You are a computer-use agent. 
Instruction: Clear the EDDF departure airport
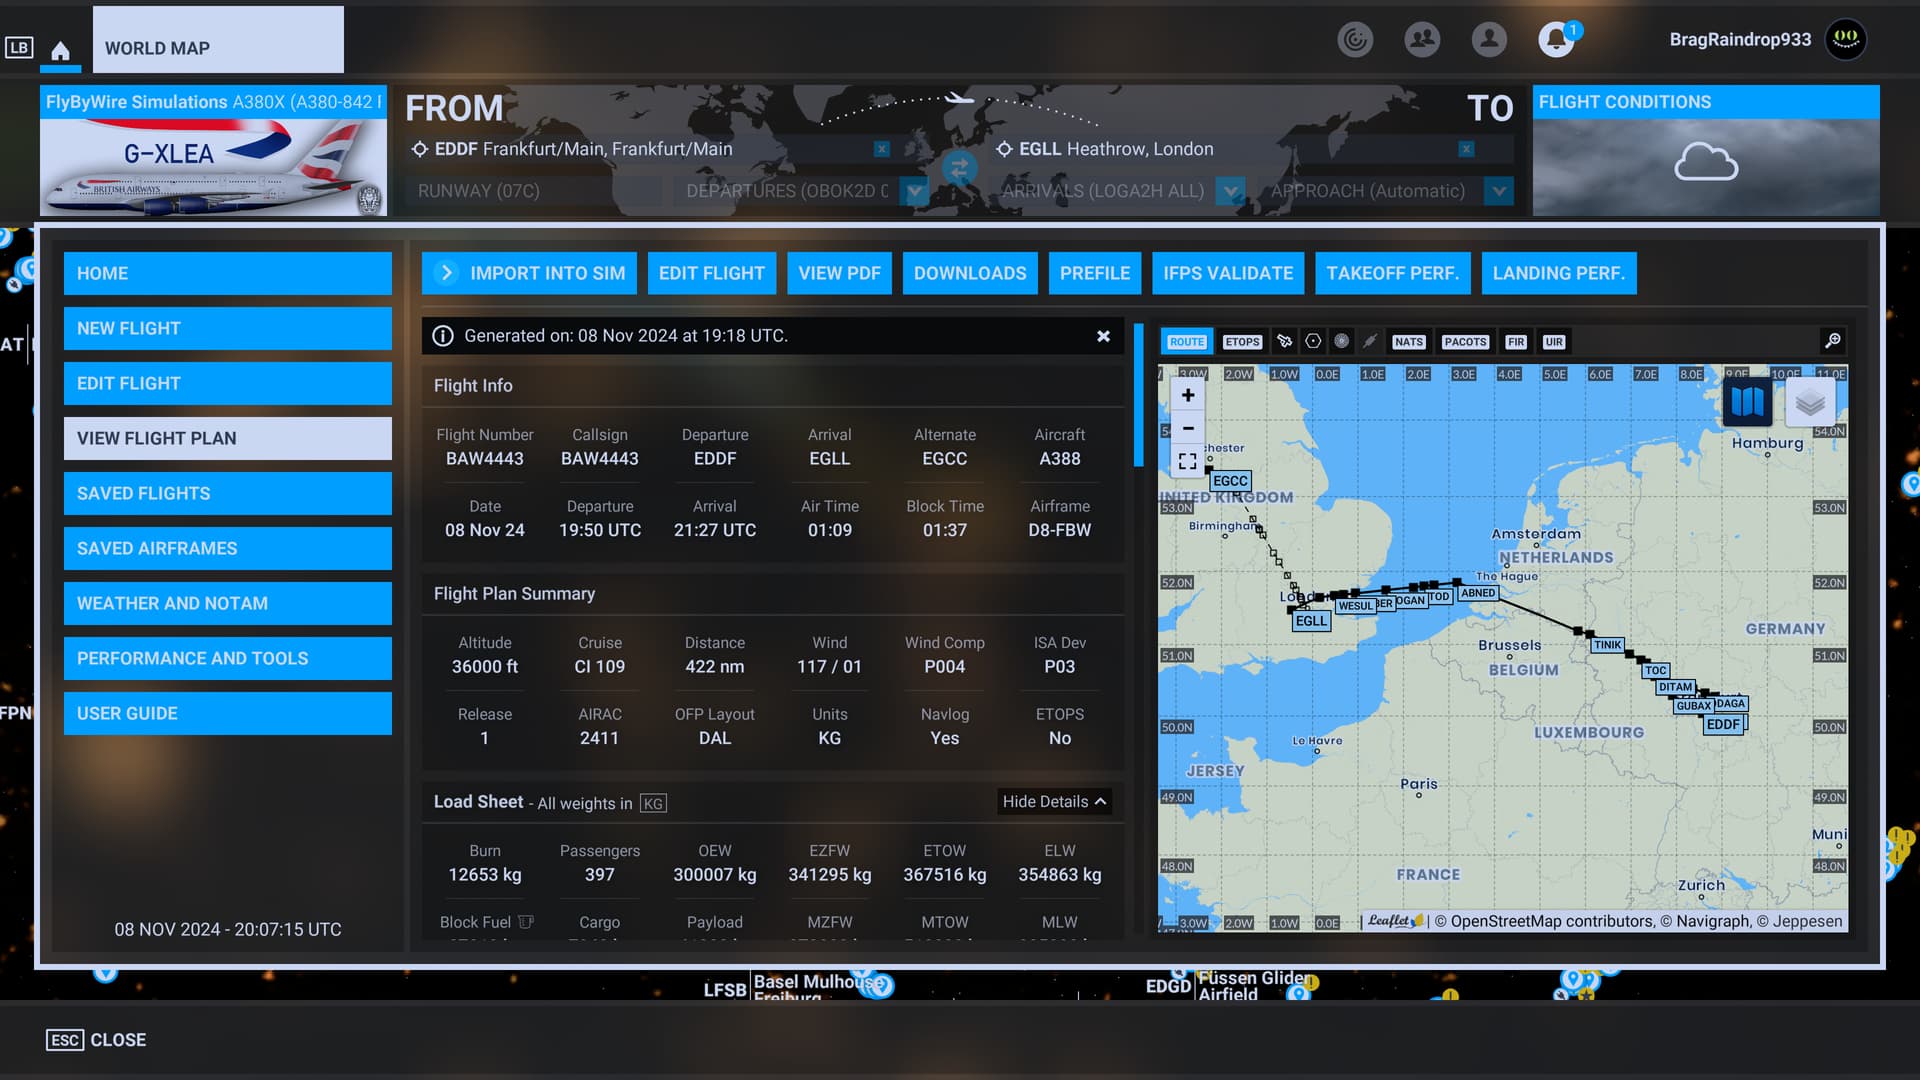click(881, 149)
